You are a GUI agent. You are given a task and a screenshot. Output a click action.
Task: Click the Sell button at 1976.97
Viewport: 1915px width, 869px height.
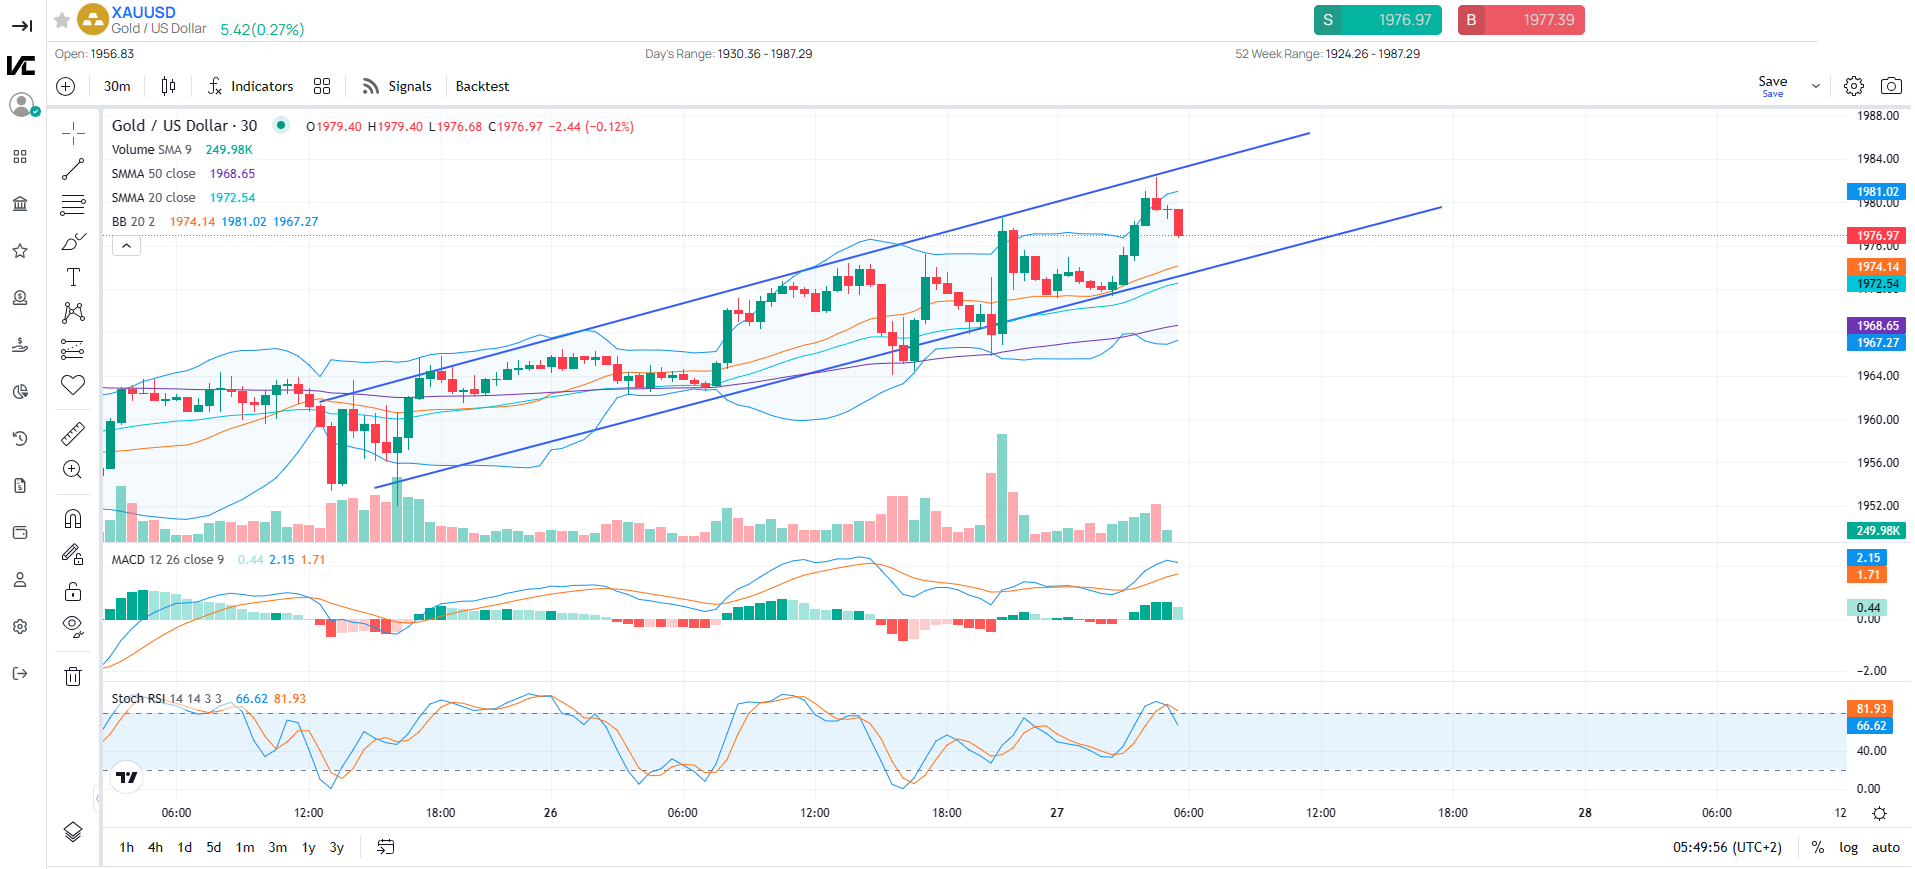click(x=1377, y=20)
